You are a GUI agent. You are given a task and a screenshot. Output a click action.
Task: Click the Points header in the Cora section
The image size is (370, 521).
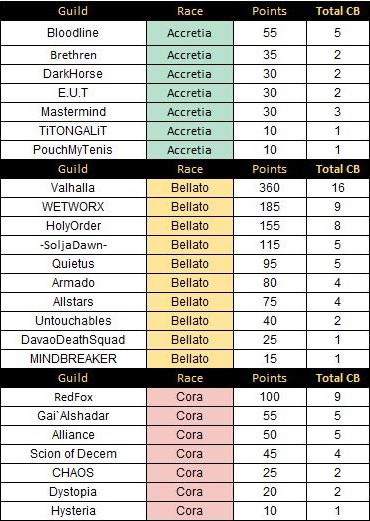point(269,378)
